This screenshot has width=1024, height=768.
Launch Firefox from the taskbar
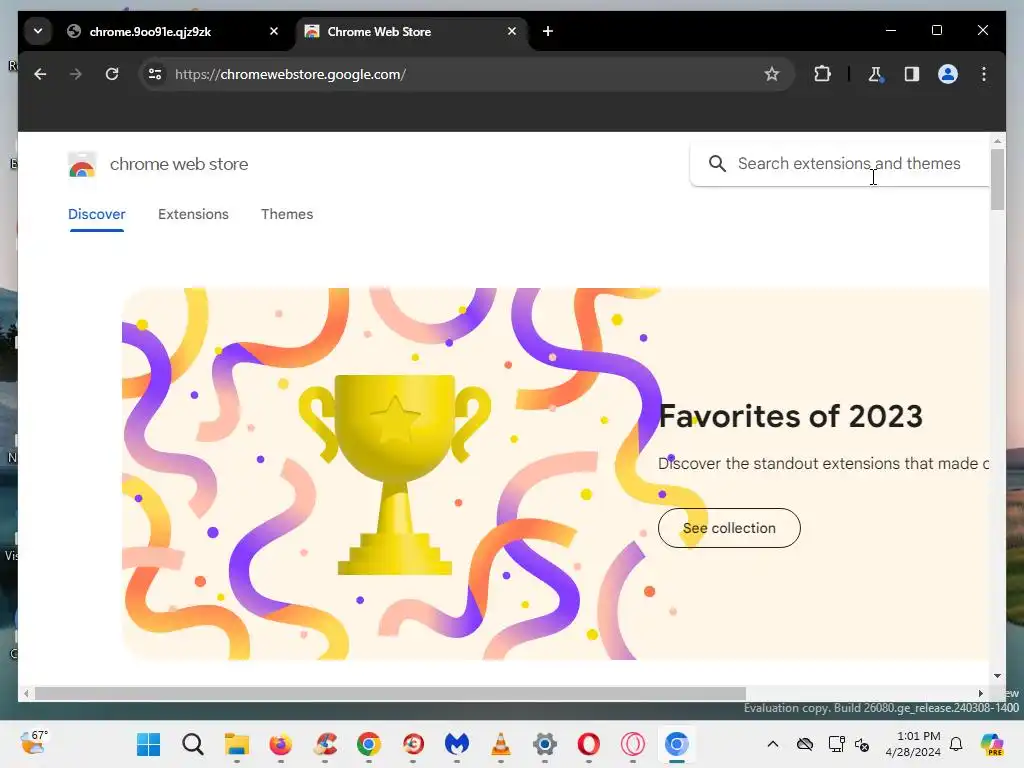pyautogui.click(x=281, y=744)
